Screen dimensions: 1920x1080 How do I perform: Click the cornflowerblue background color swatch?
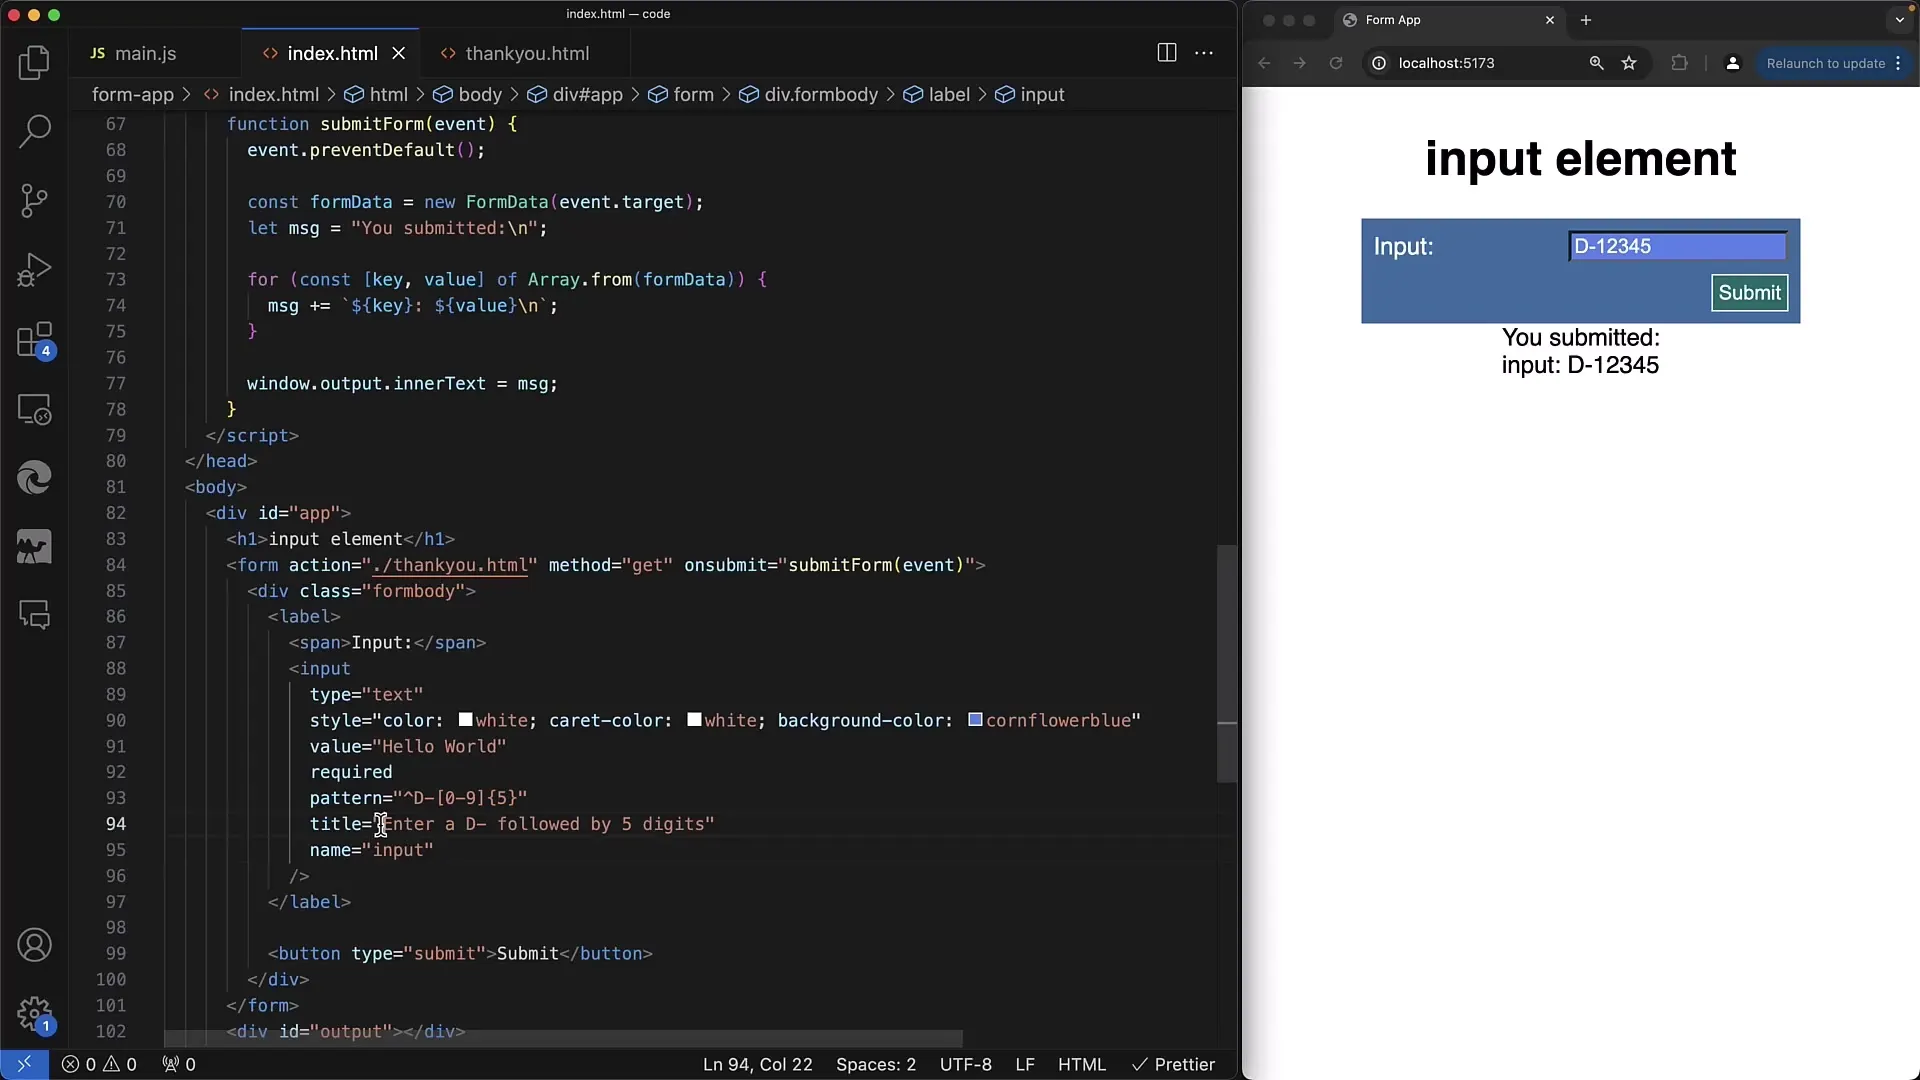(x=973, y=719)
